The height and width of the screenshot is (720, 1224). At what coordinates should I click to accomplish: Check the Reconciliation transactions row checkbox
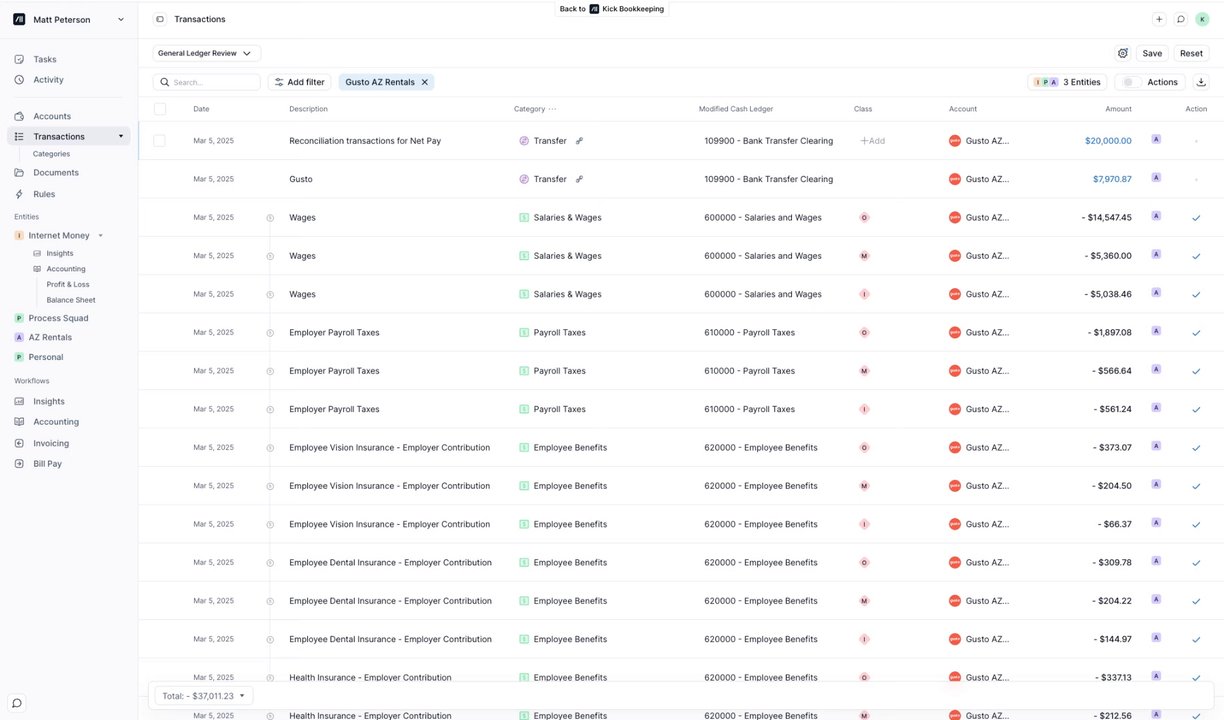tap(159, 141)
